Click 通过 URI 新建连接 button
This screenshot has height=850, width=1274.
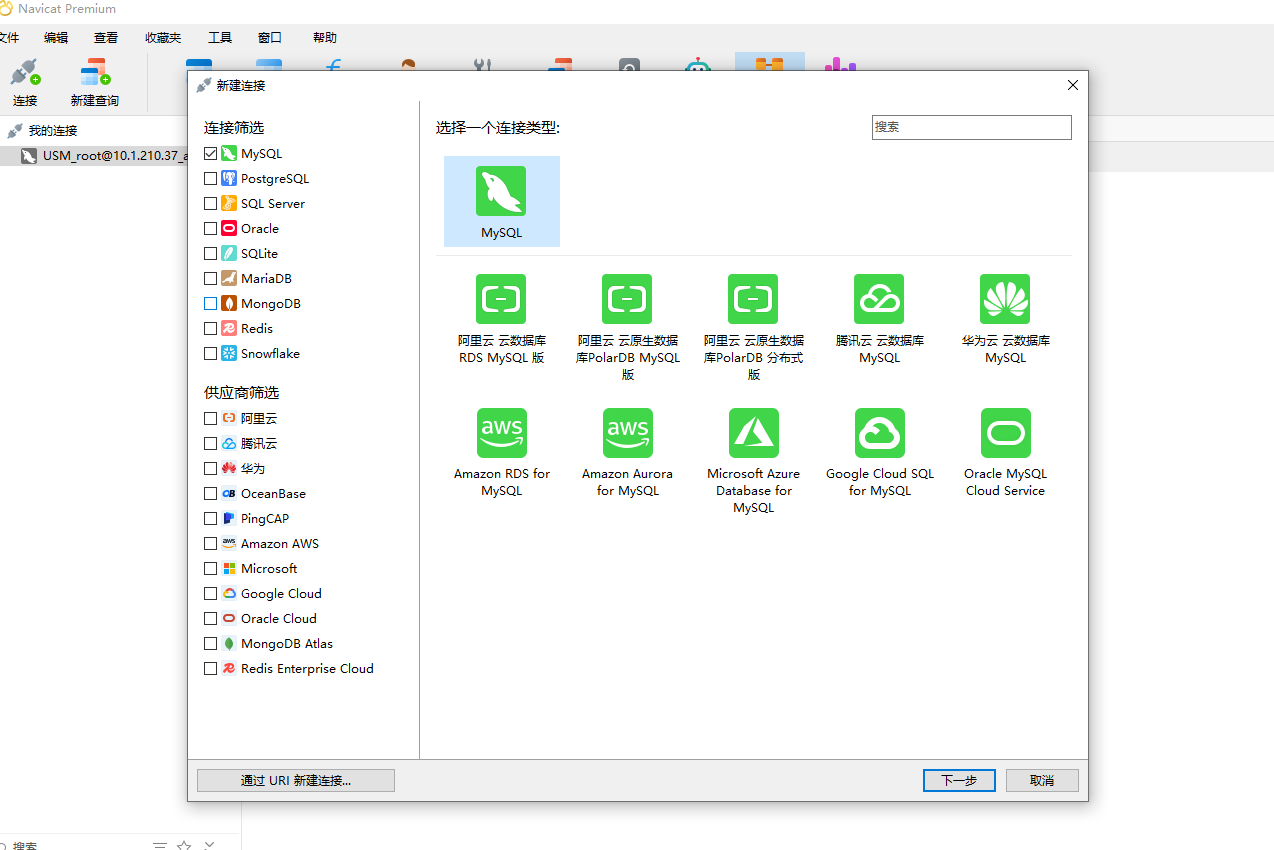pos(296,780)
